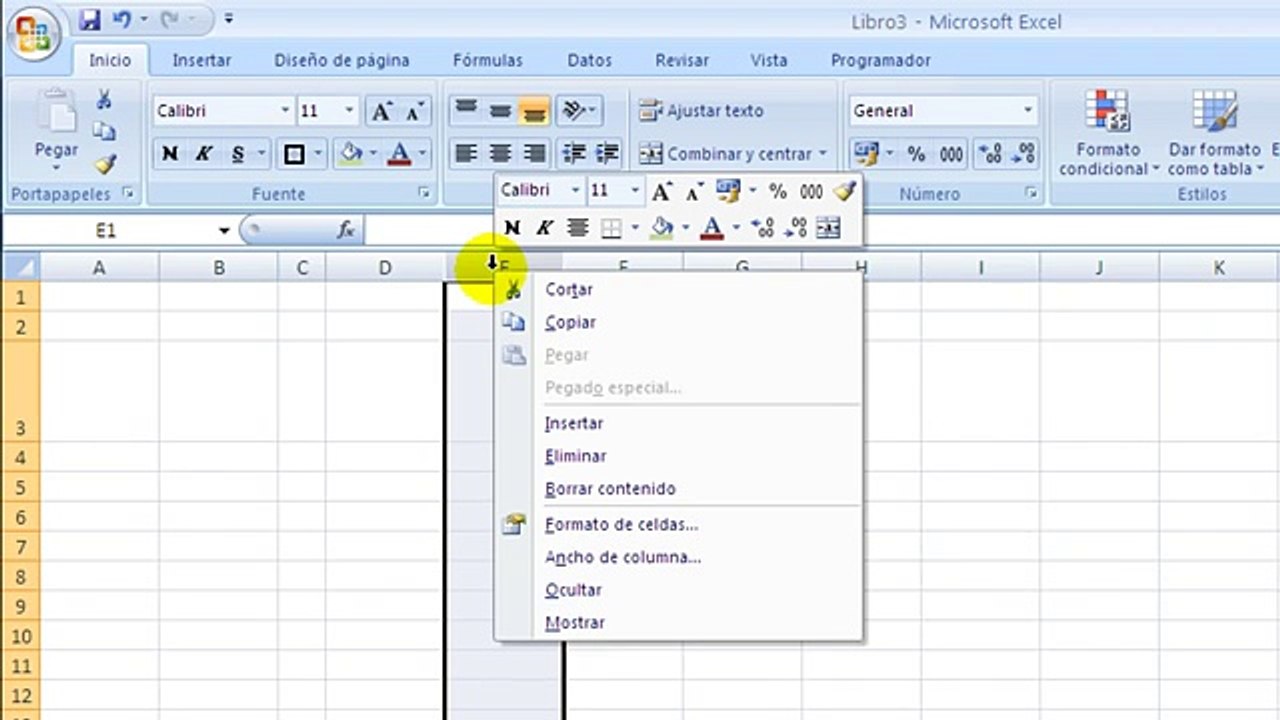Align text right in ribbon

(x=534, y=153)
